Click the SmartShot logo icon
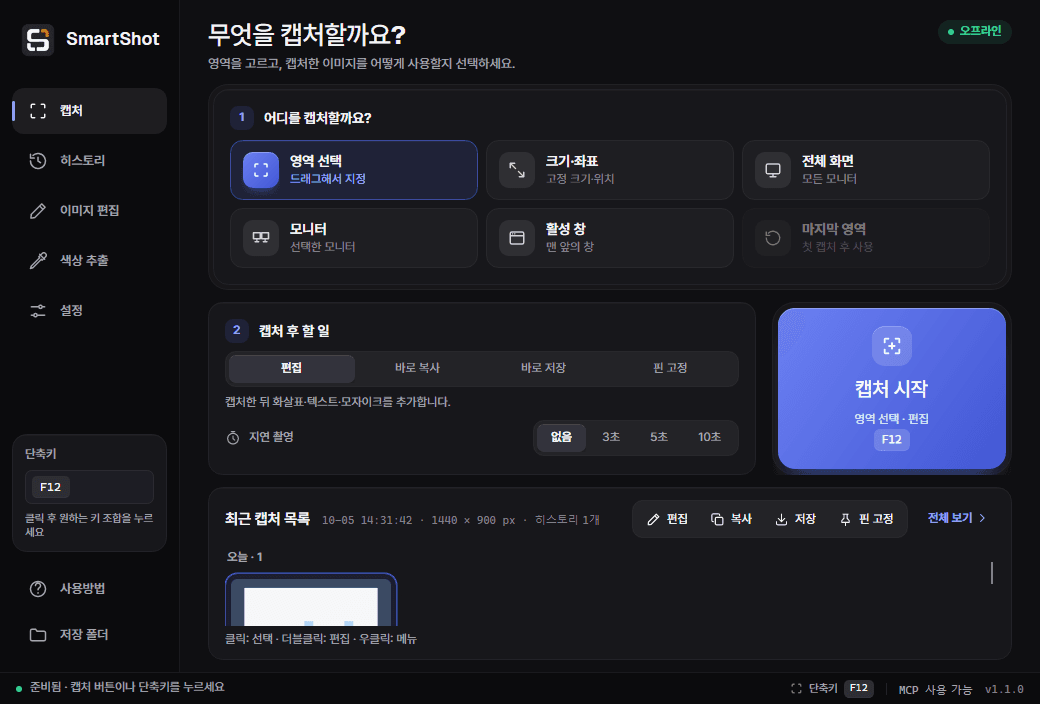 [x=38, y=39]
